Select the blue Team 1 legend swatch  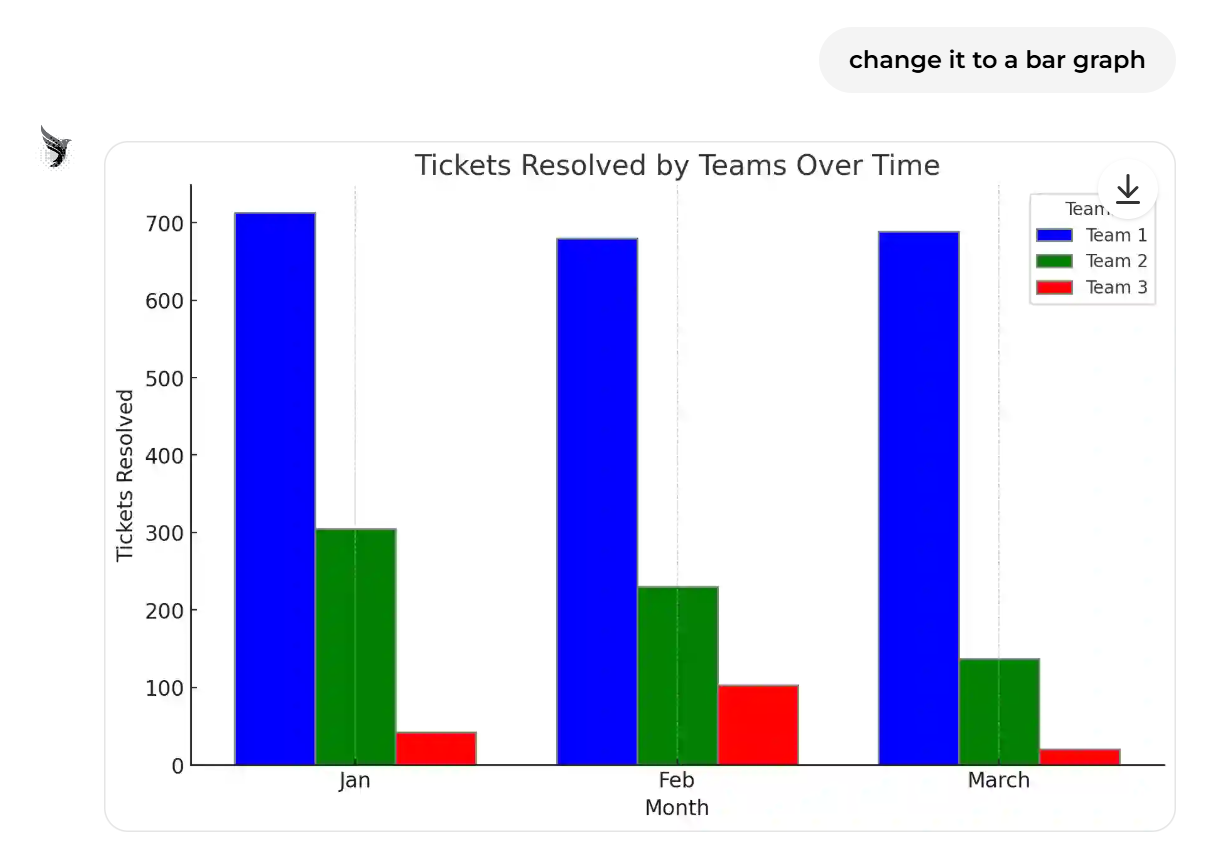point(1054,235)
